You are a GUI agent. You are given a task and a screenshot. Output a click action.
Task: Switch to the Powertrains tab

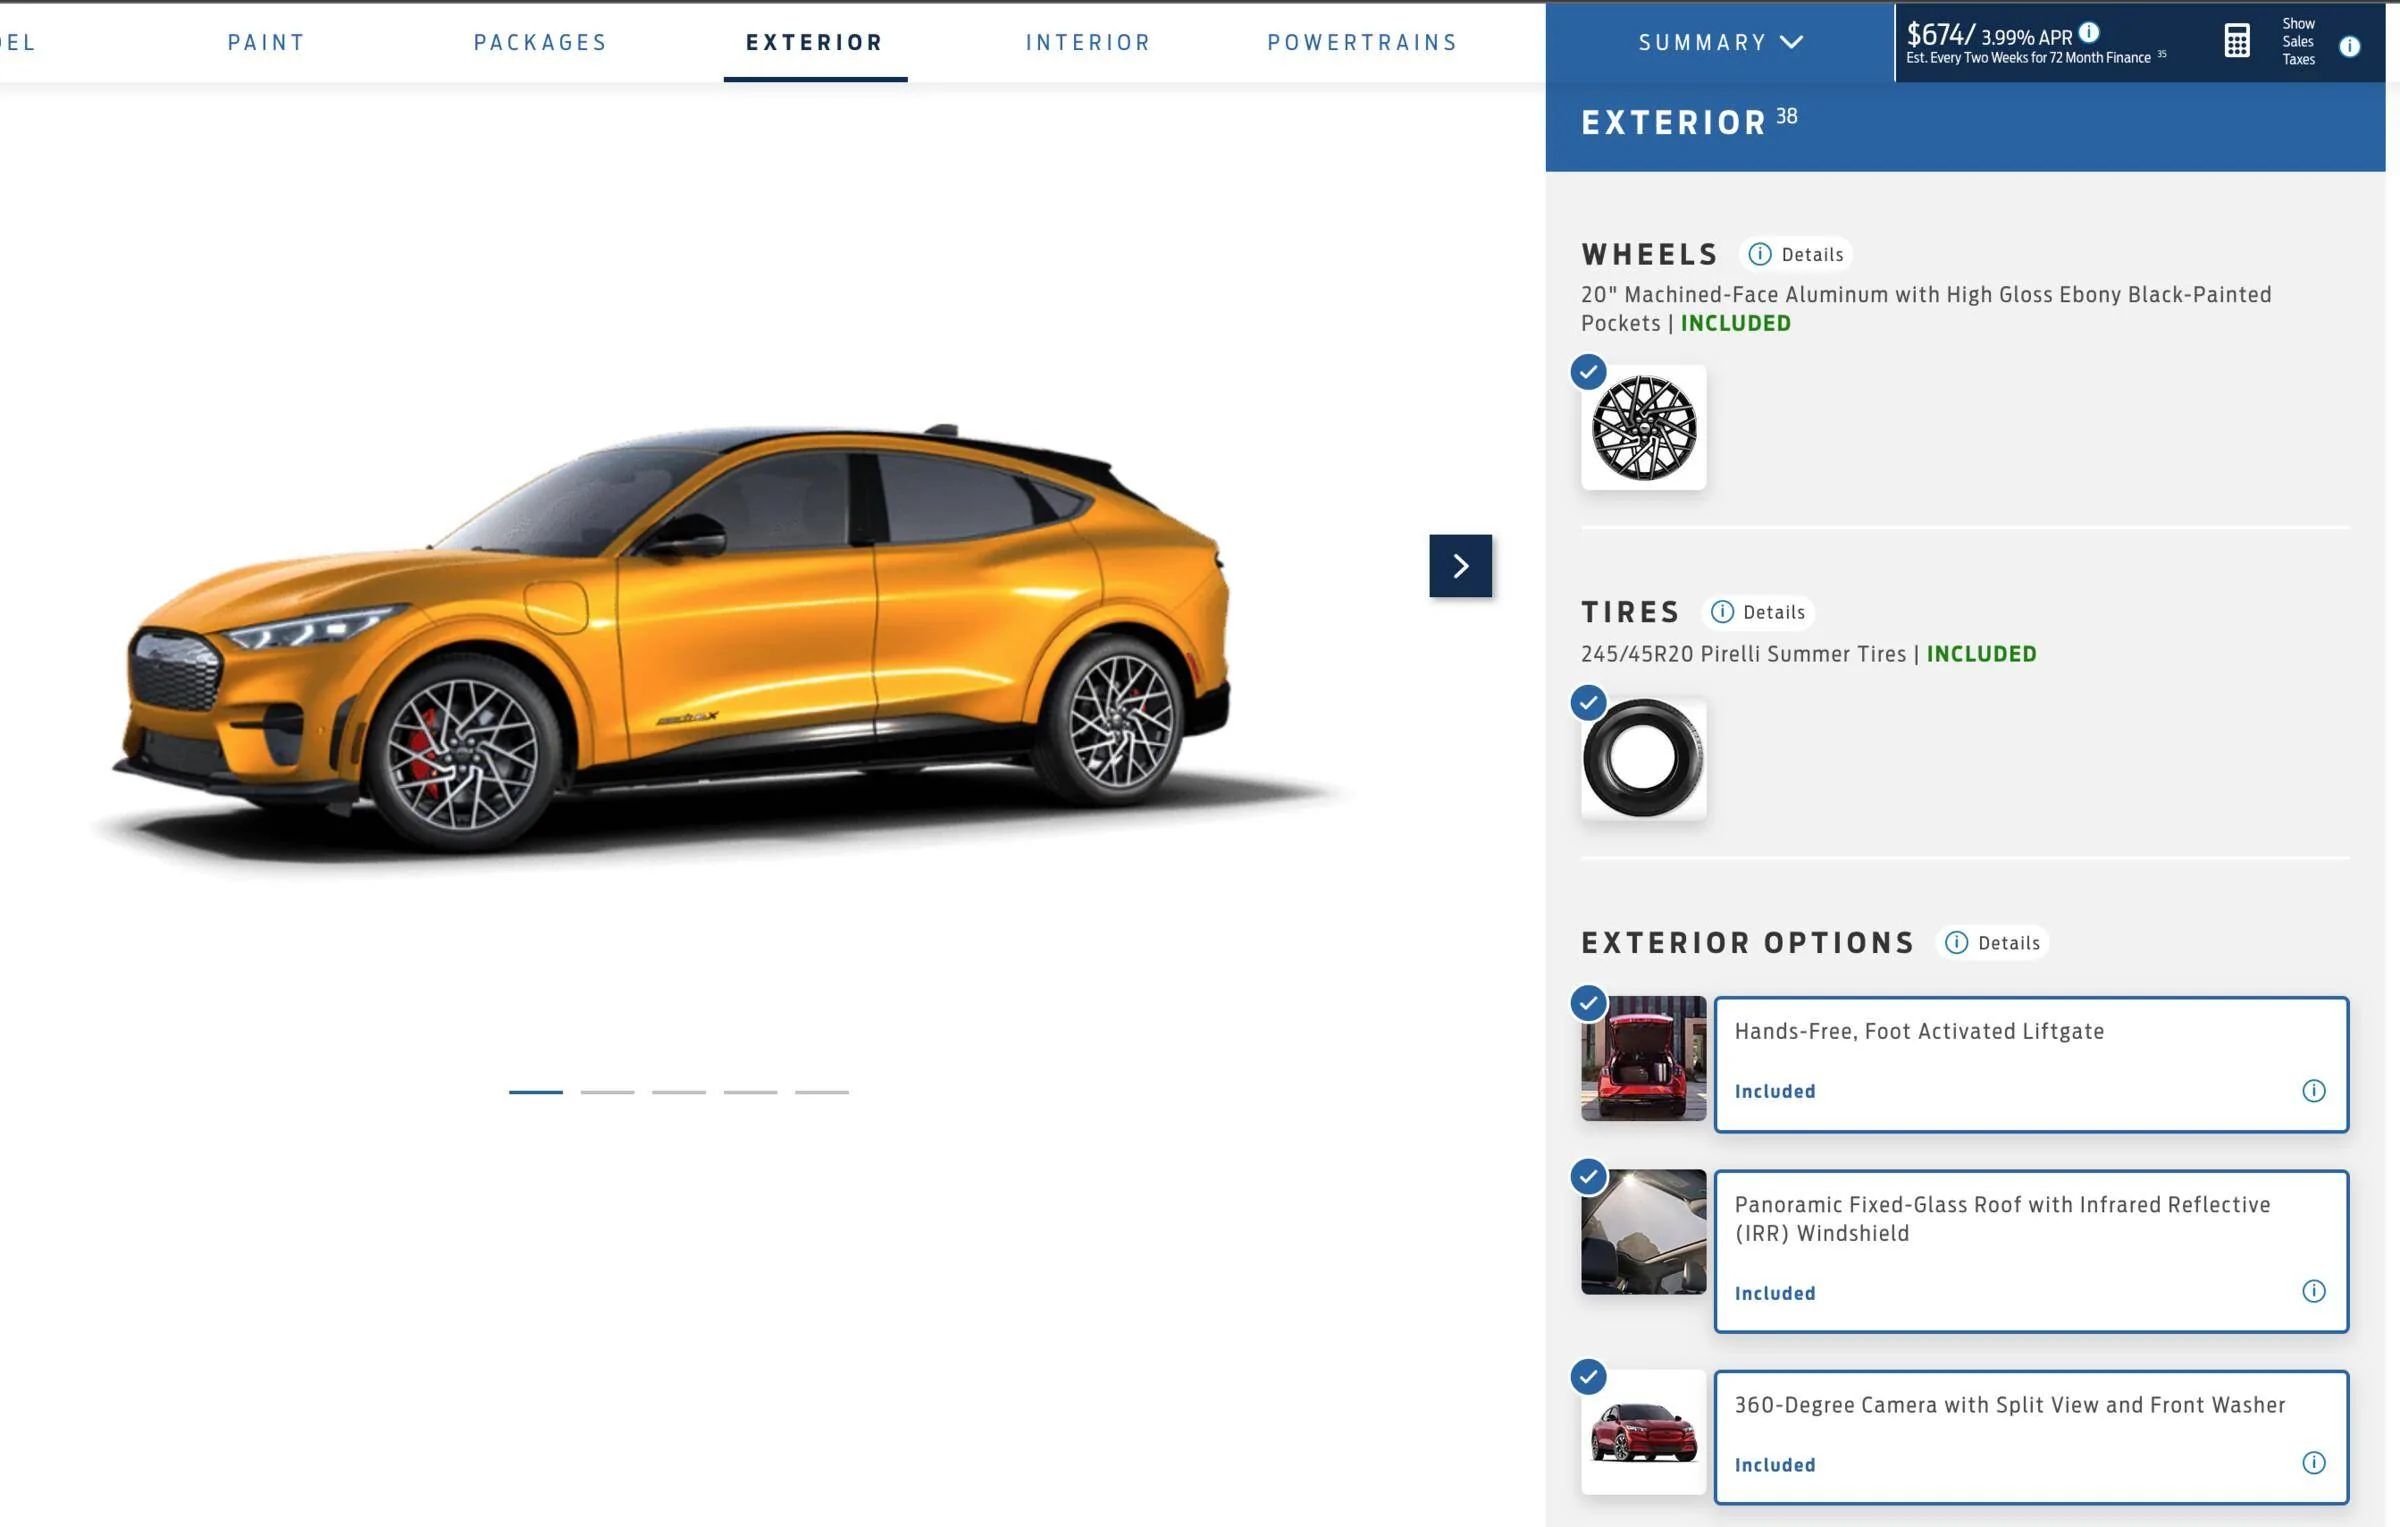1362,42
